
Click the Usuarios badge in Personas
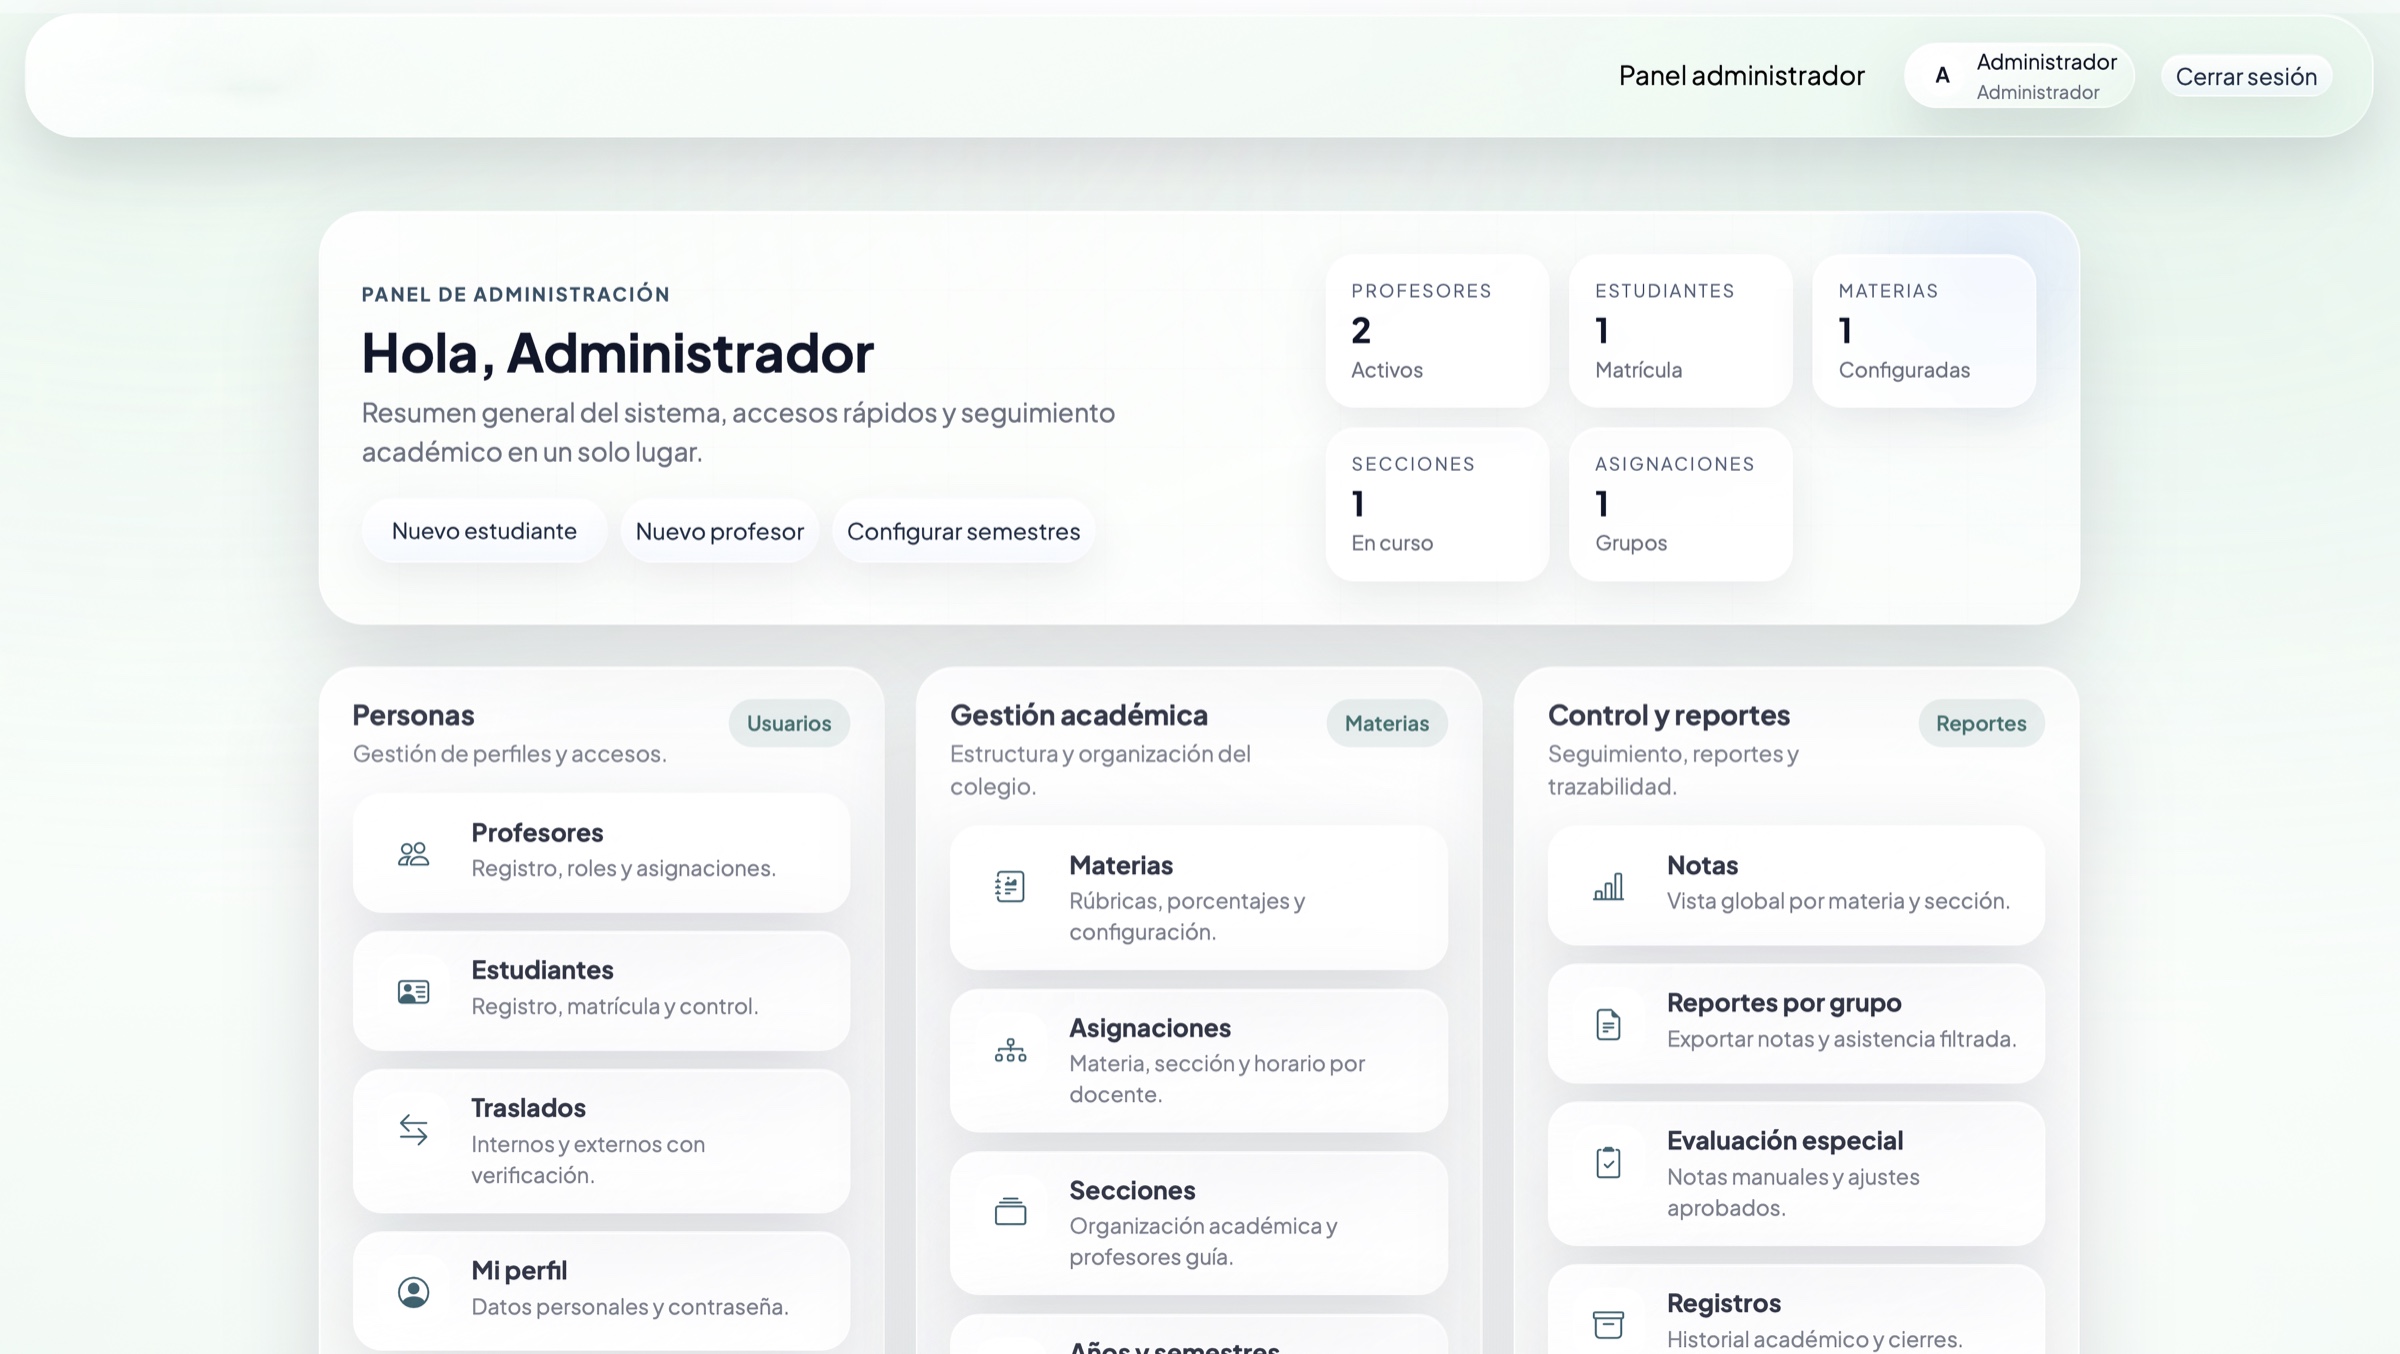click(788, 723)
